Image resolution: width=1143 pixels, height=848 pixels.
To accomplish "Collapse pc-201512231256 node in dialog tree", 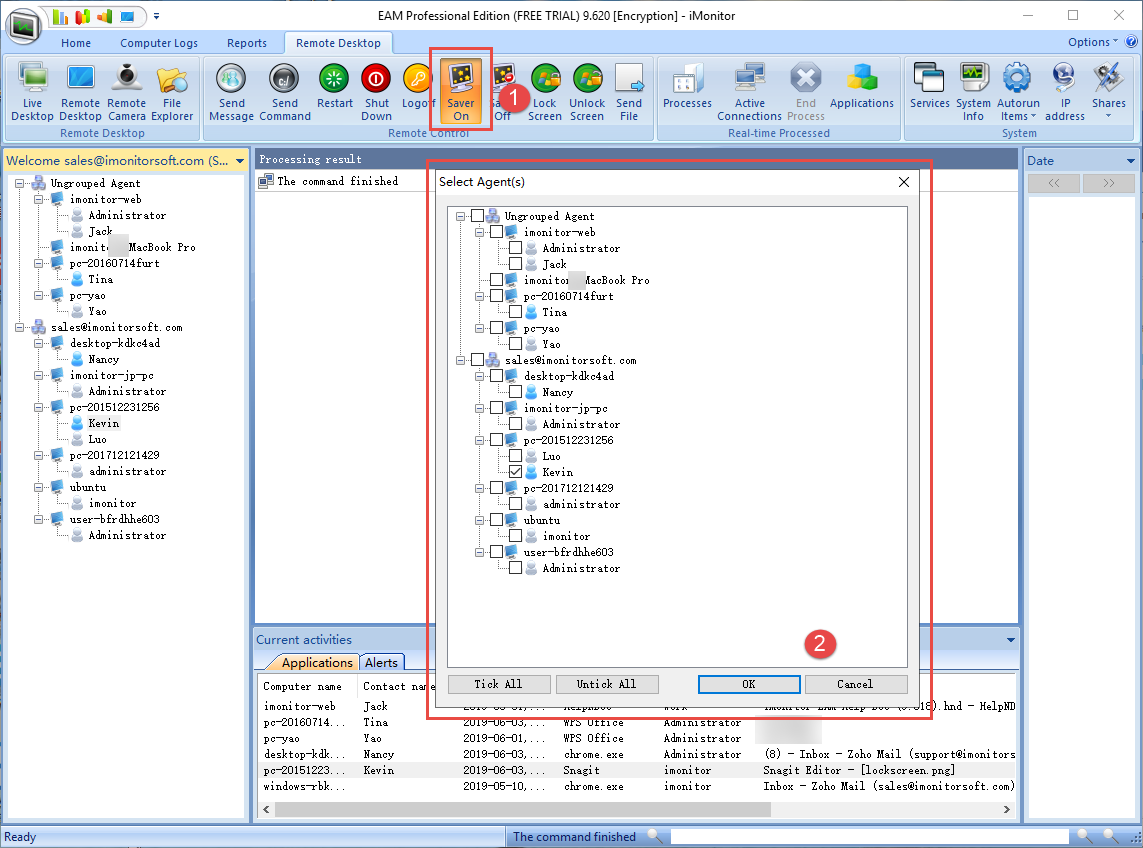I will [x=480, y=440].
